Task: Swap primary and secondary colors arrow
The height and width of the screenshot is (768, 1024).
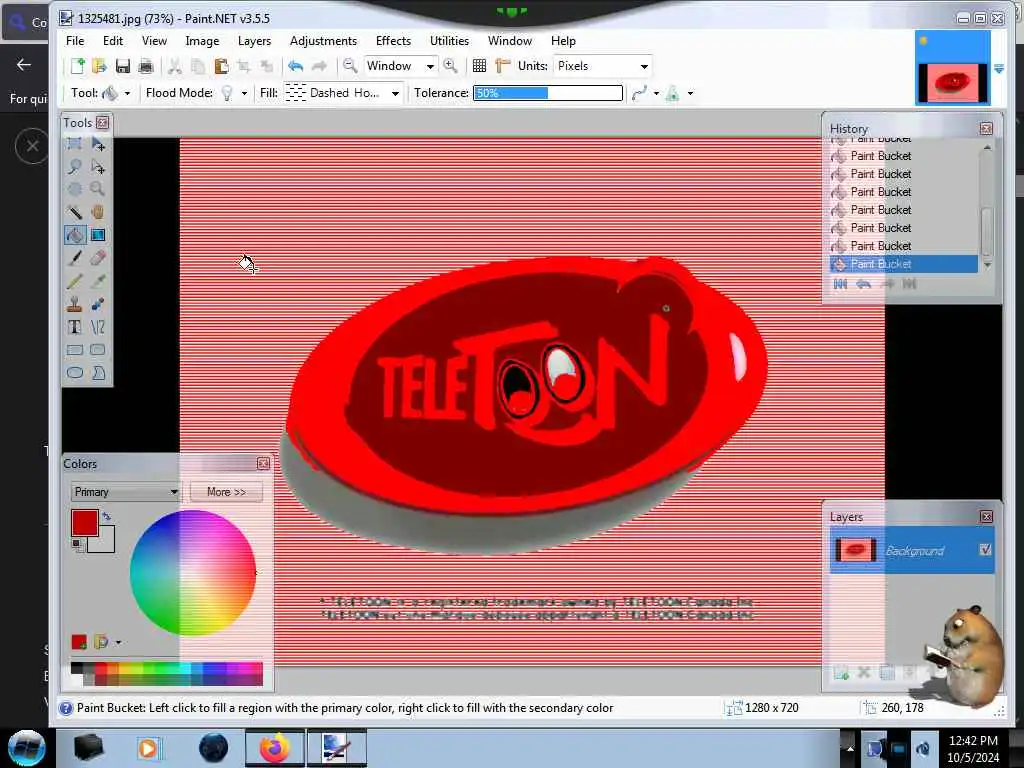Action: coord(106,516)
